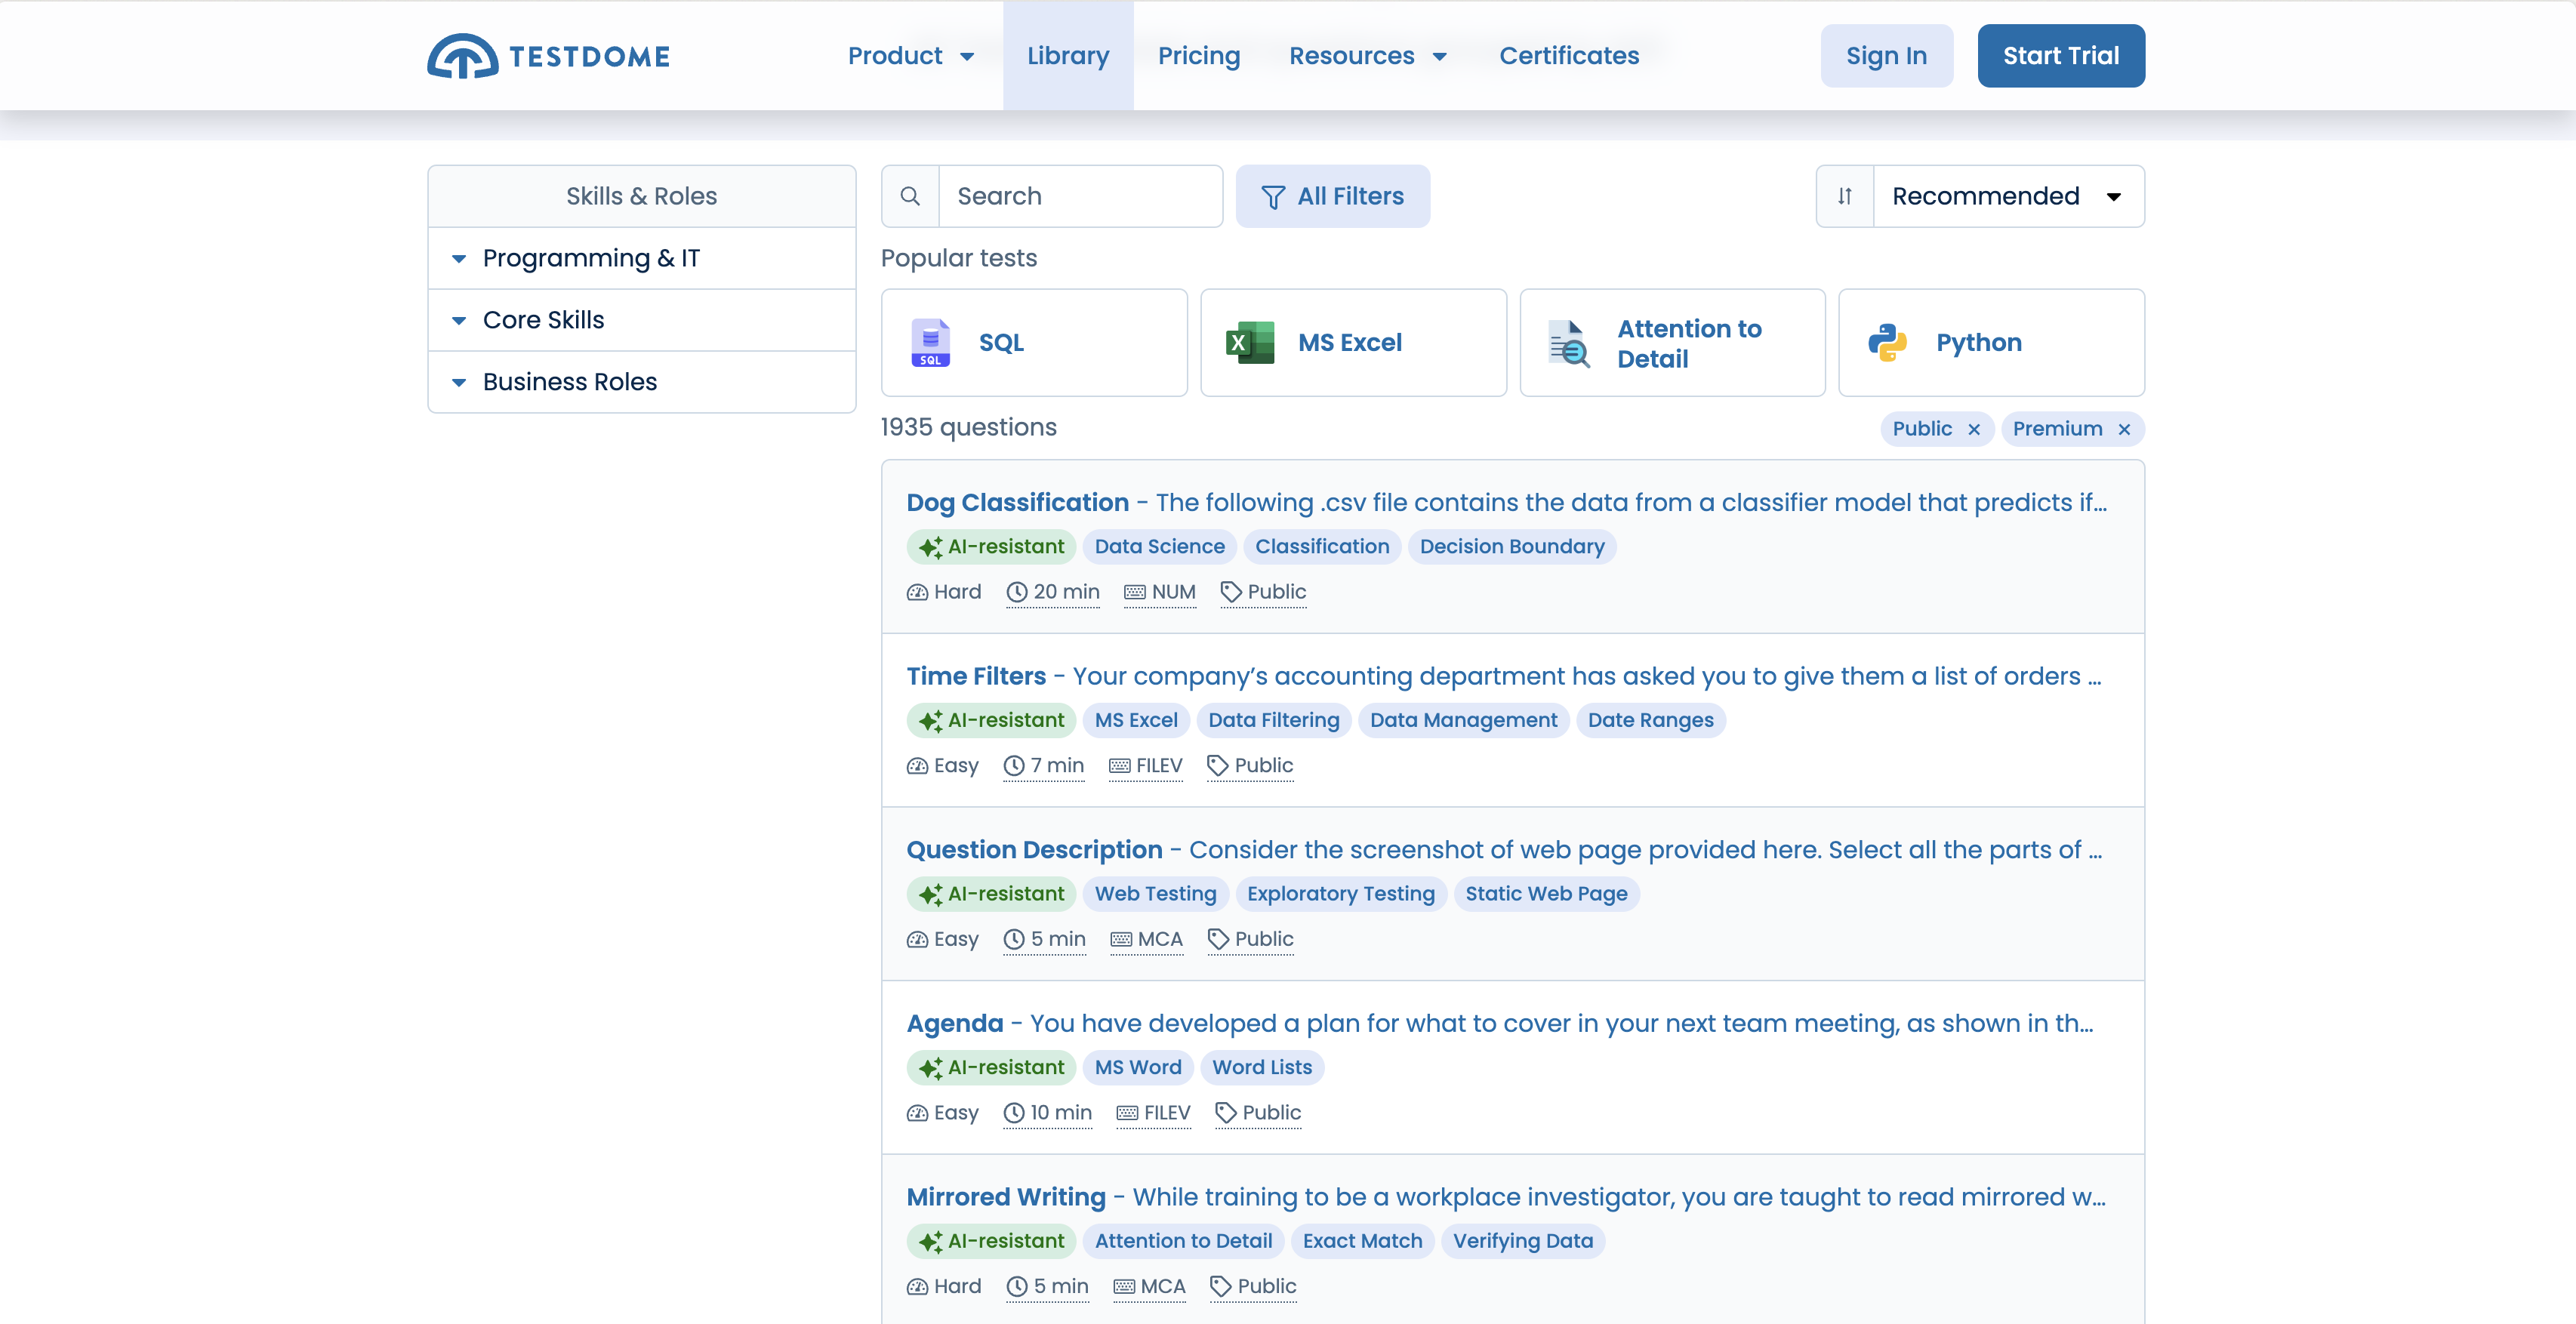Go to the Library tab
This screenshot has width=2576, height=1324.
[x=1068, y=56]
